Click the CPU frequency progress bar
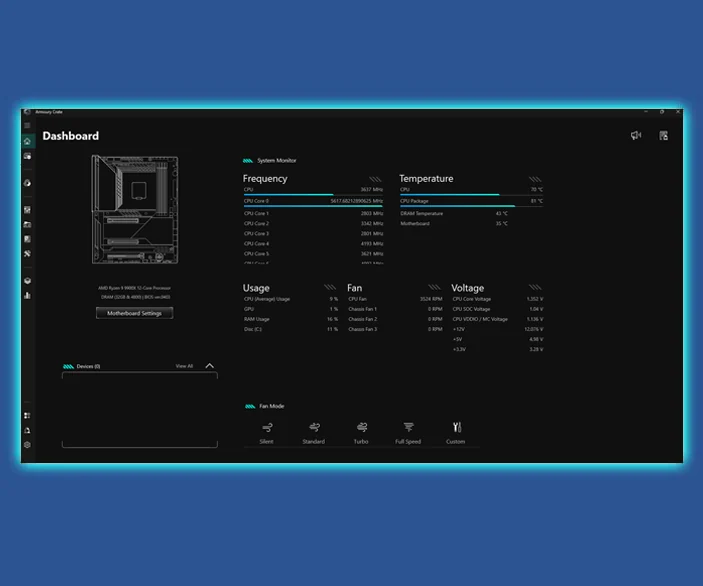 [313, 195]
